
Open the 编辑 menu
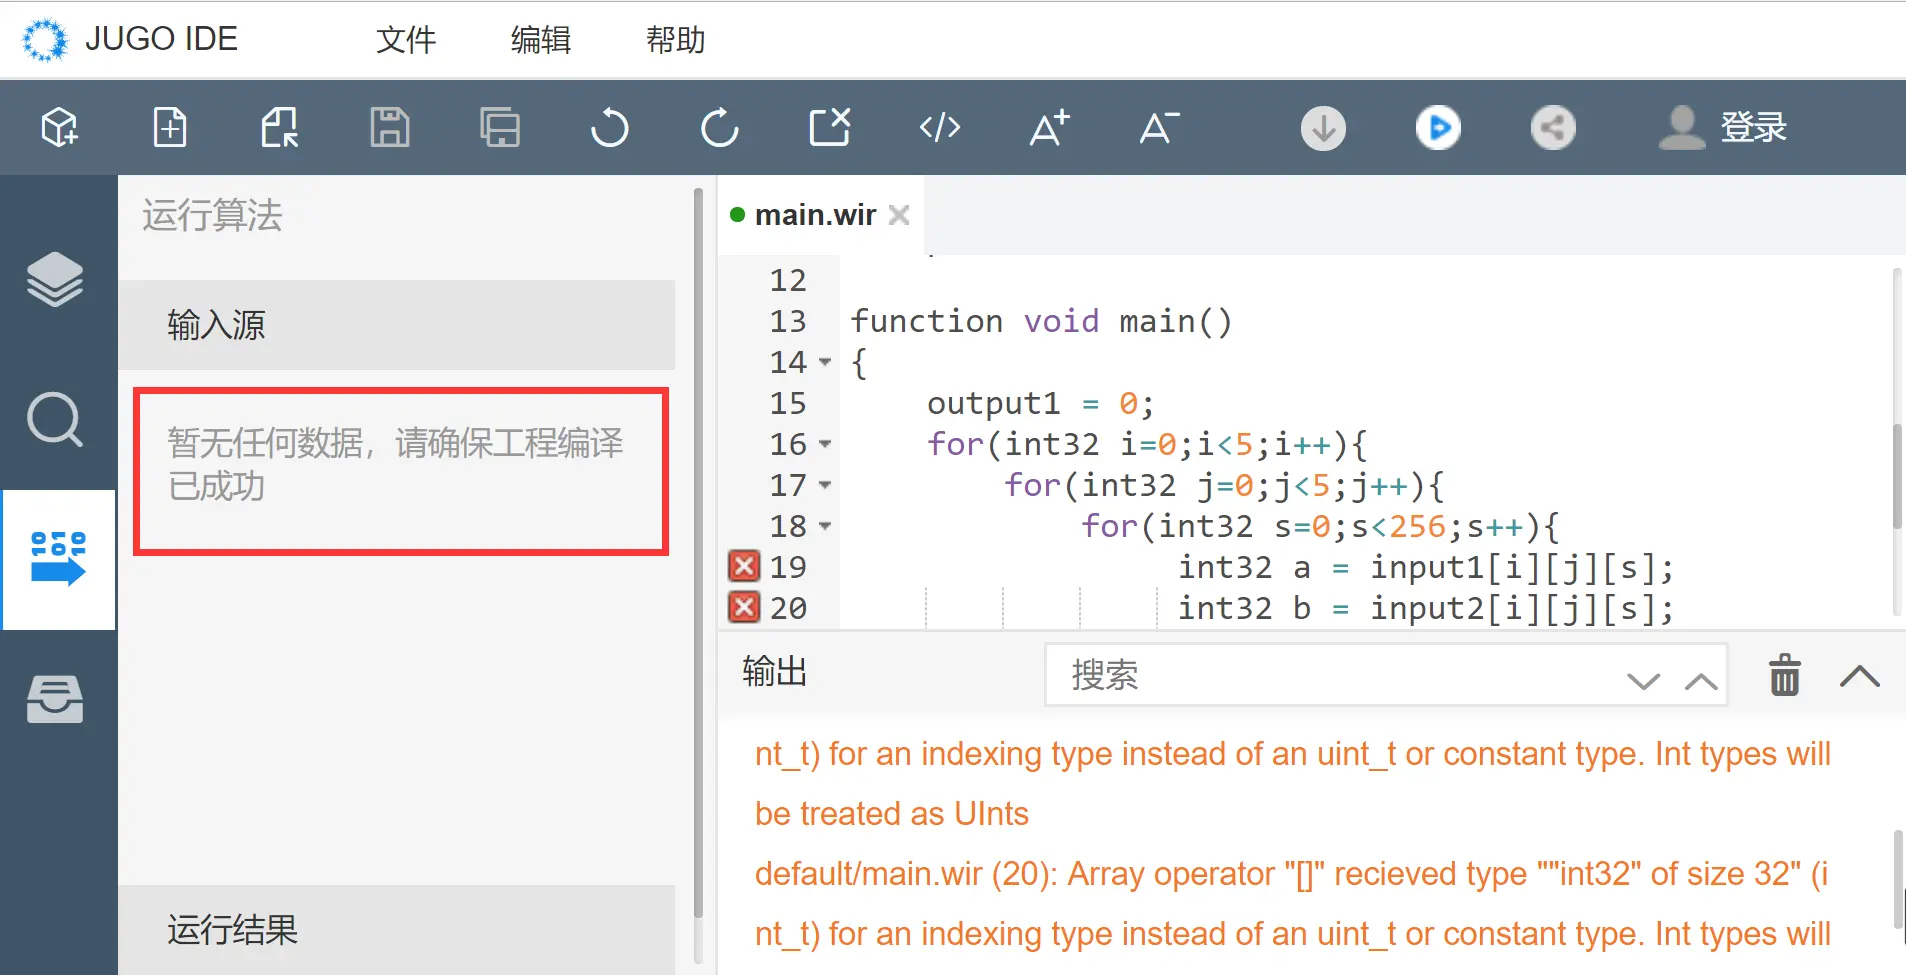point(541,40)
